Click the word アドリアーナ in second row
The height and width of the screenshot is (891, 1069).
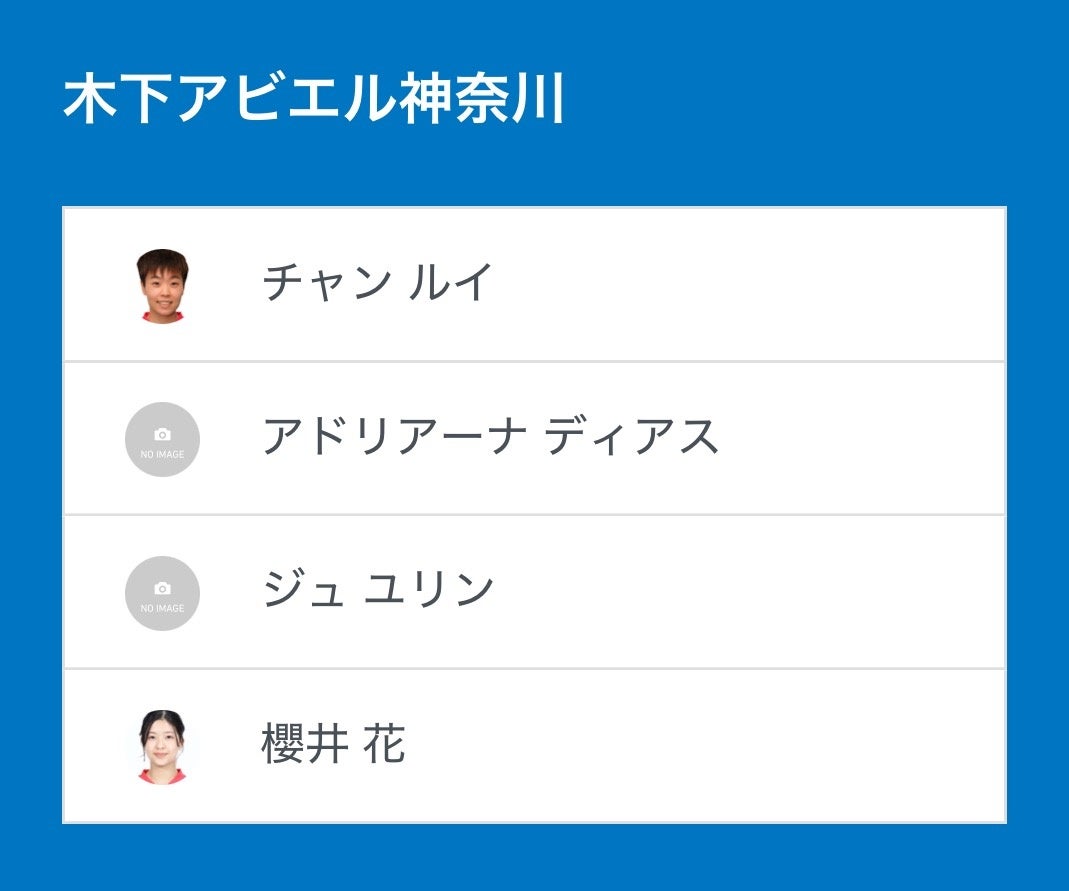(391, 437)
